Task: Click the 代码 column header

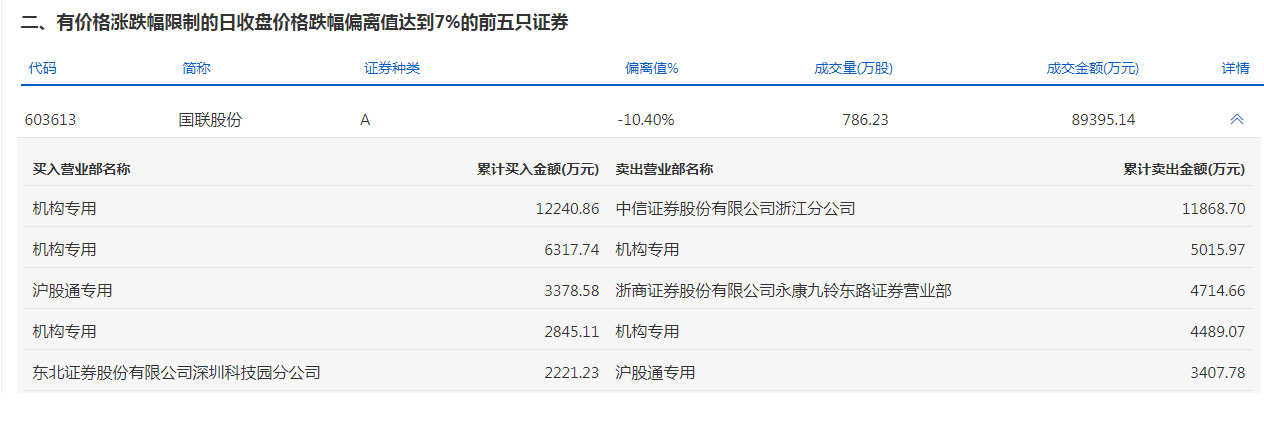Action: click(42, 69)
